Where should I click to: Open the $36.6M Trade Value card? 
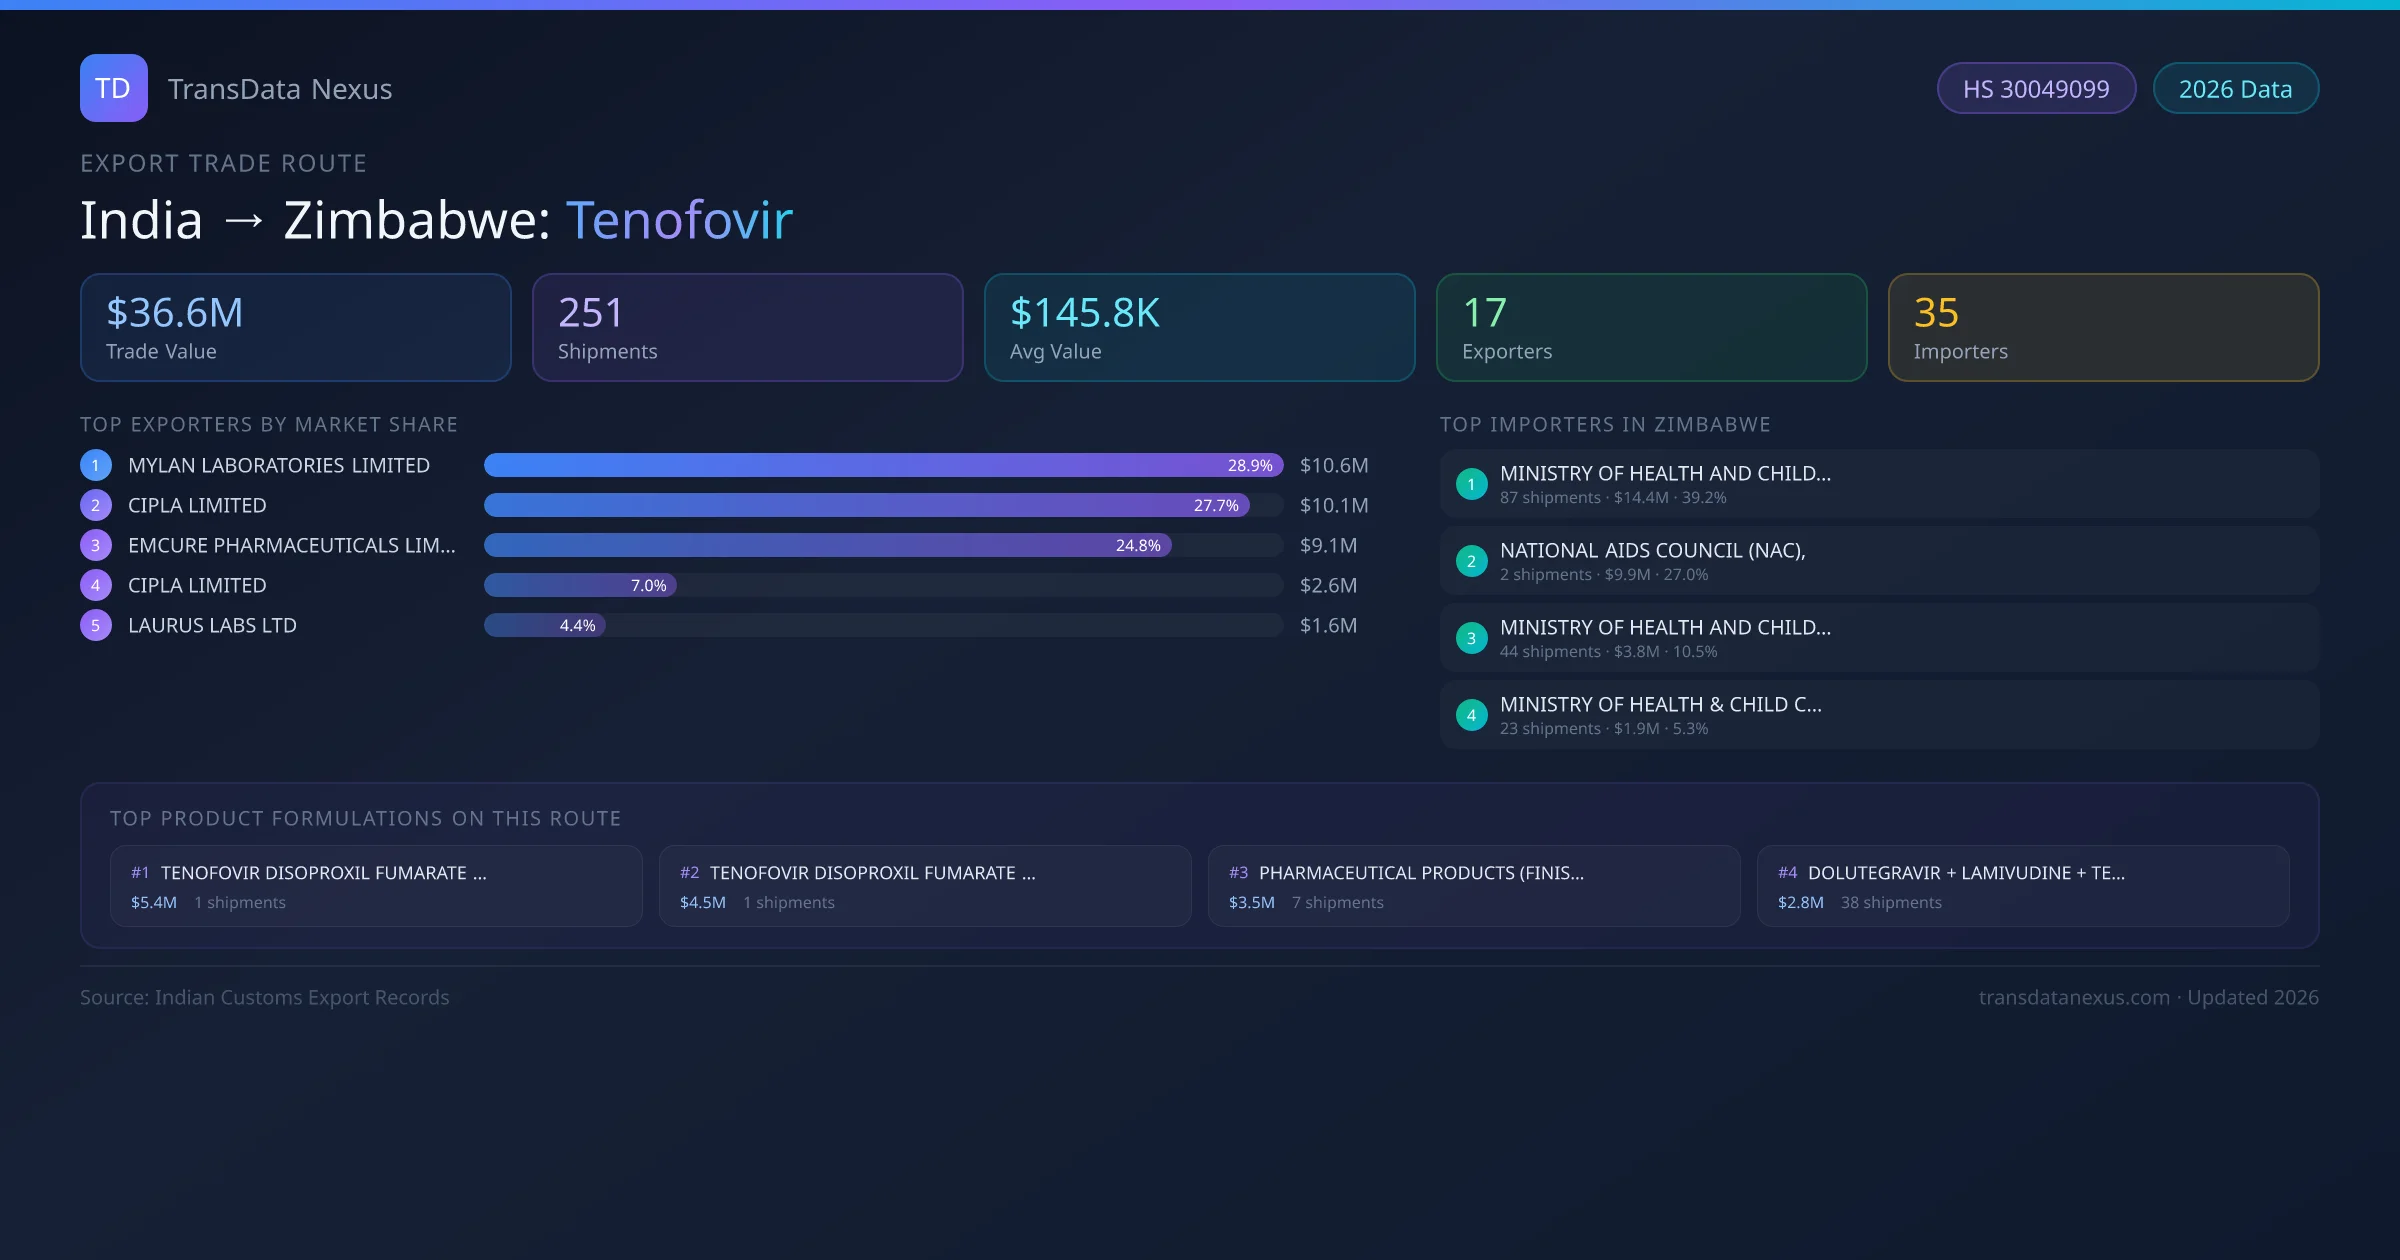point(295,327)
